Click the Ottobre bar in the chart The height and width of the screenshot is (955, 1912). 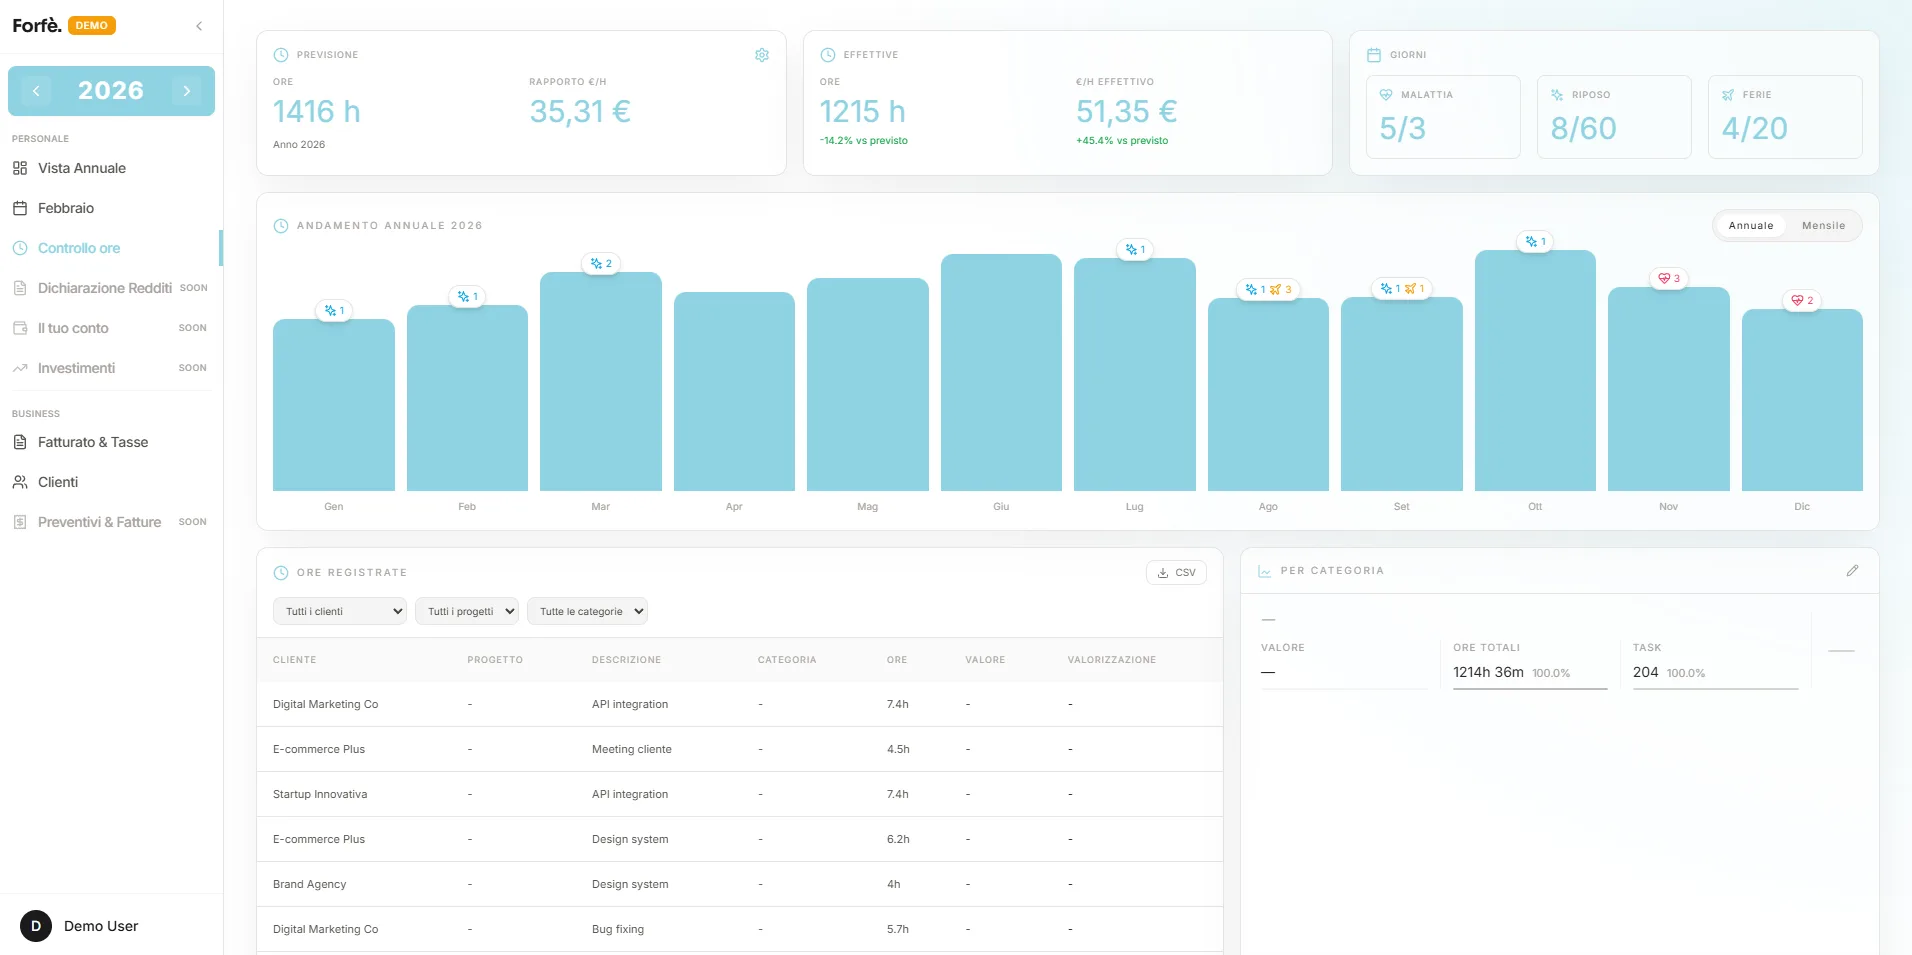click(1535, 370)
